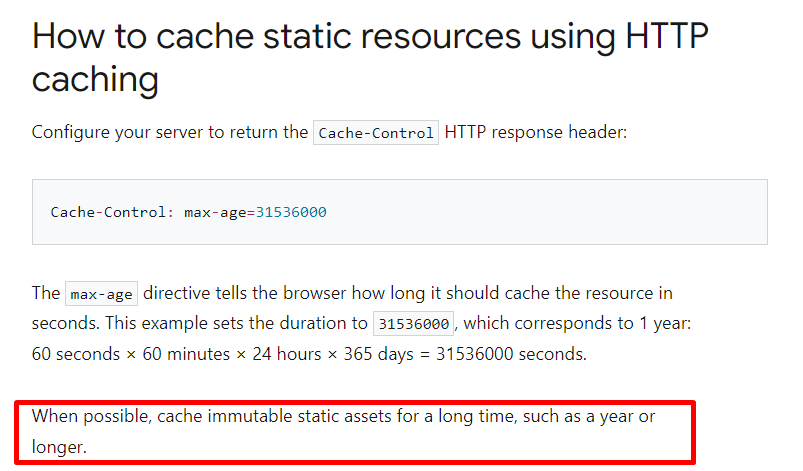
Task: Click "max-age=" inside the code block
Action: [x=220, y=212]
